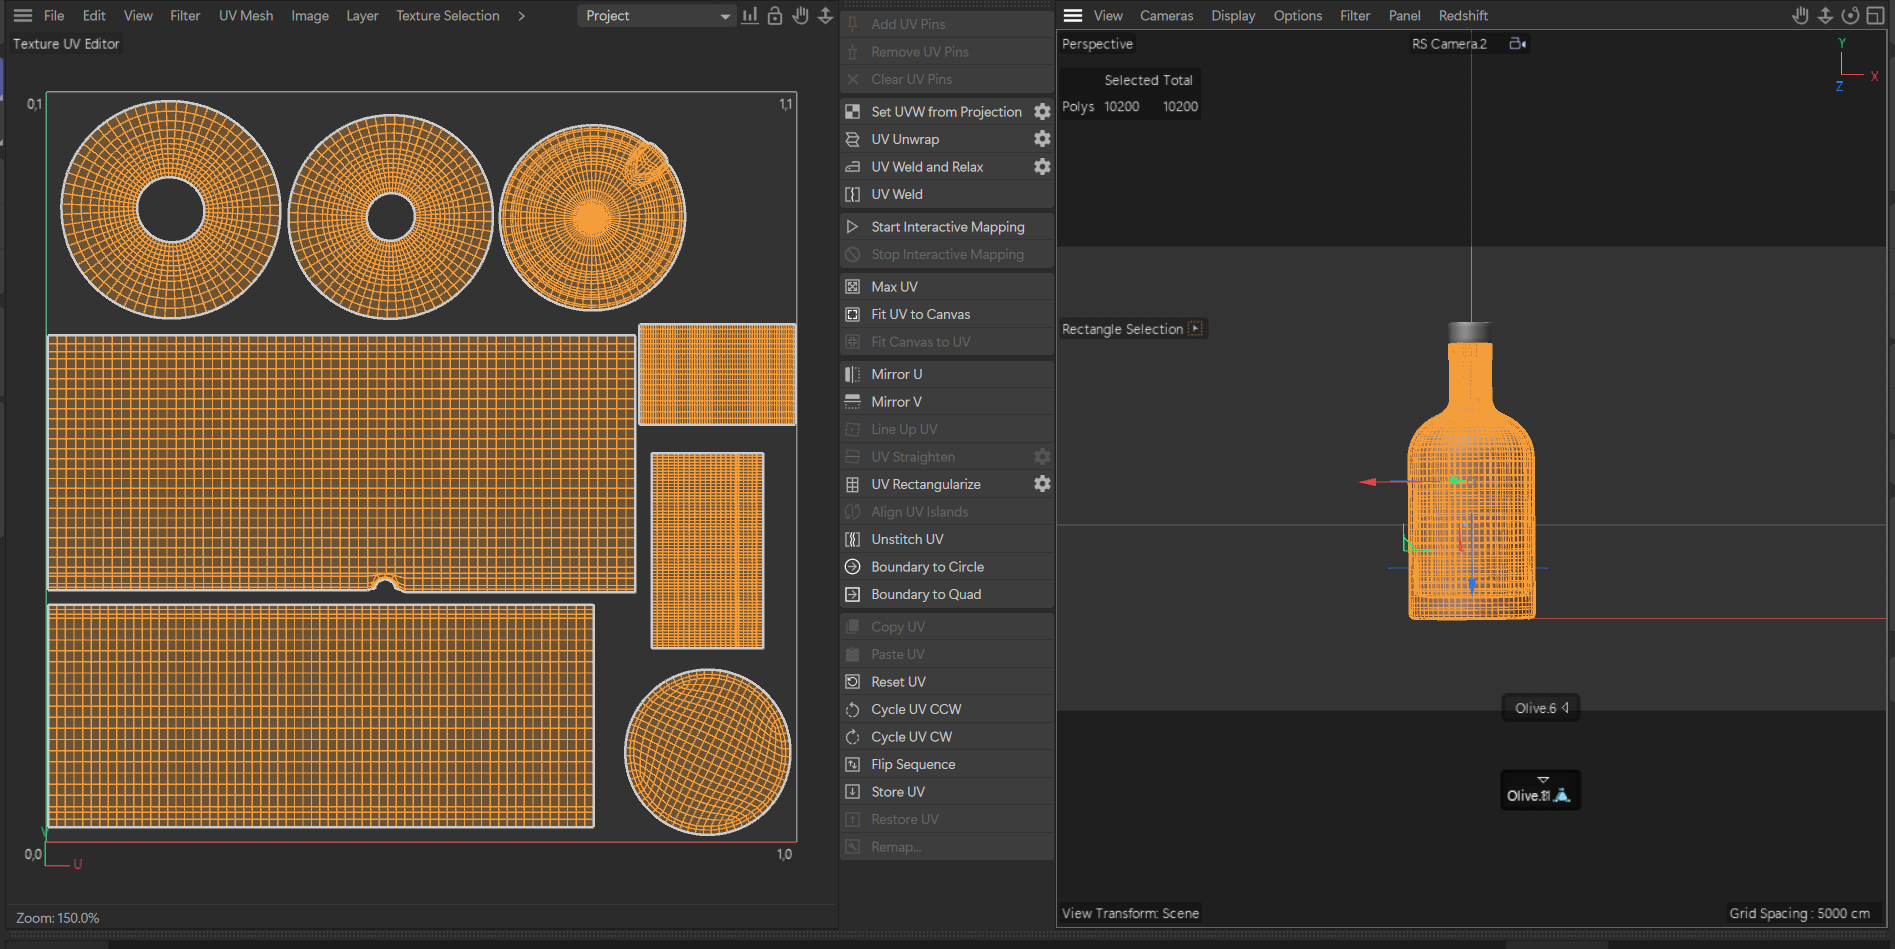Click the lock icon in UV editor toolbar
Screen dimensions: 1895x949
[x=775, y=16]
